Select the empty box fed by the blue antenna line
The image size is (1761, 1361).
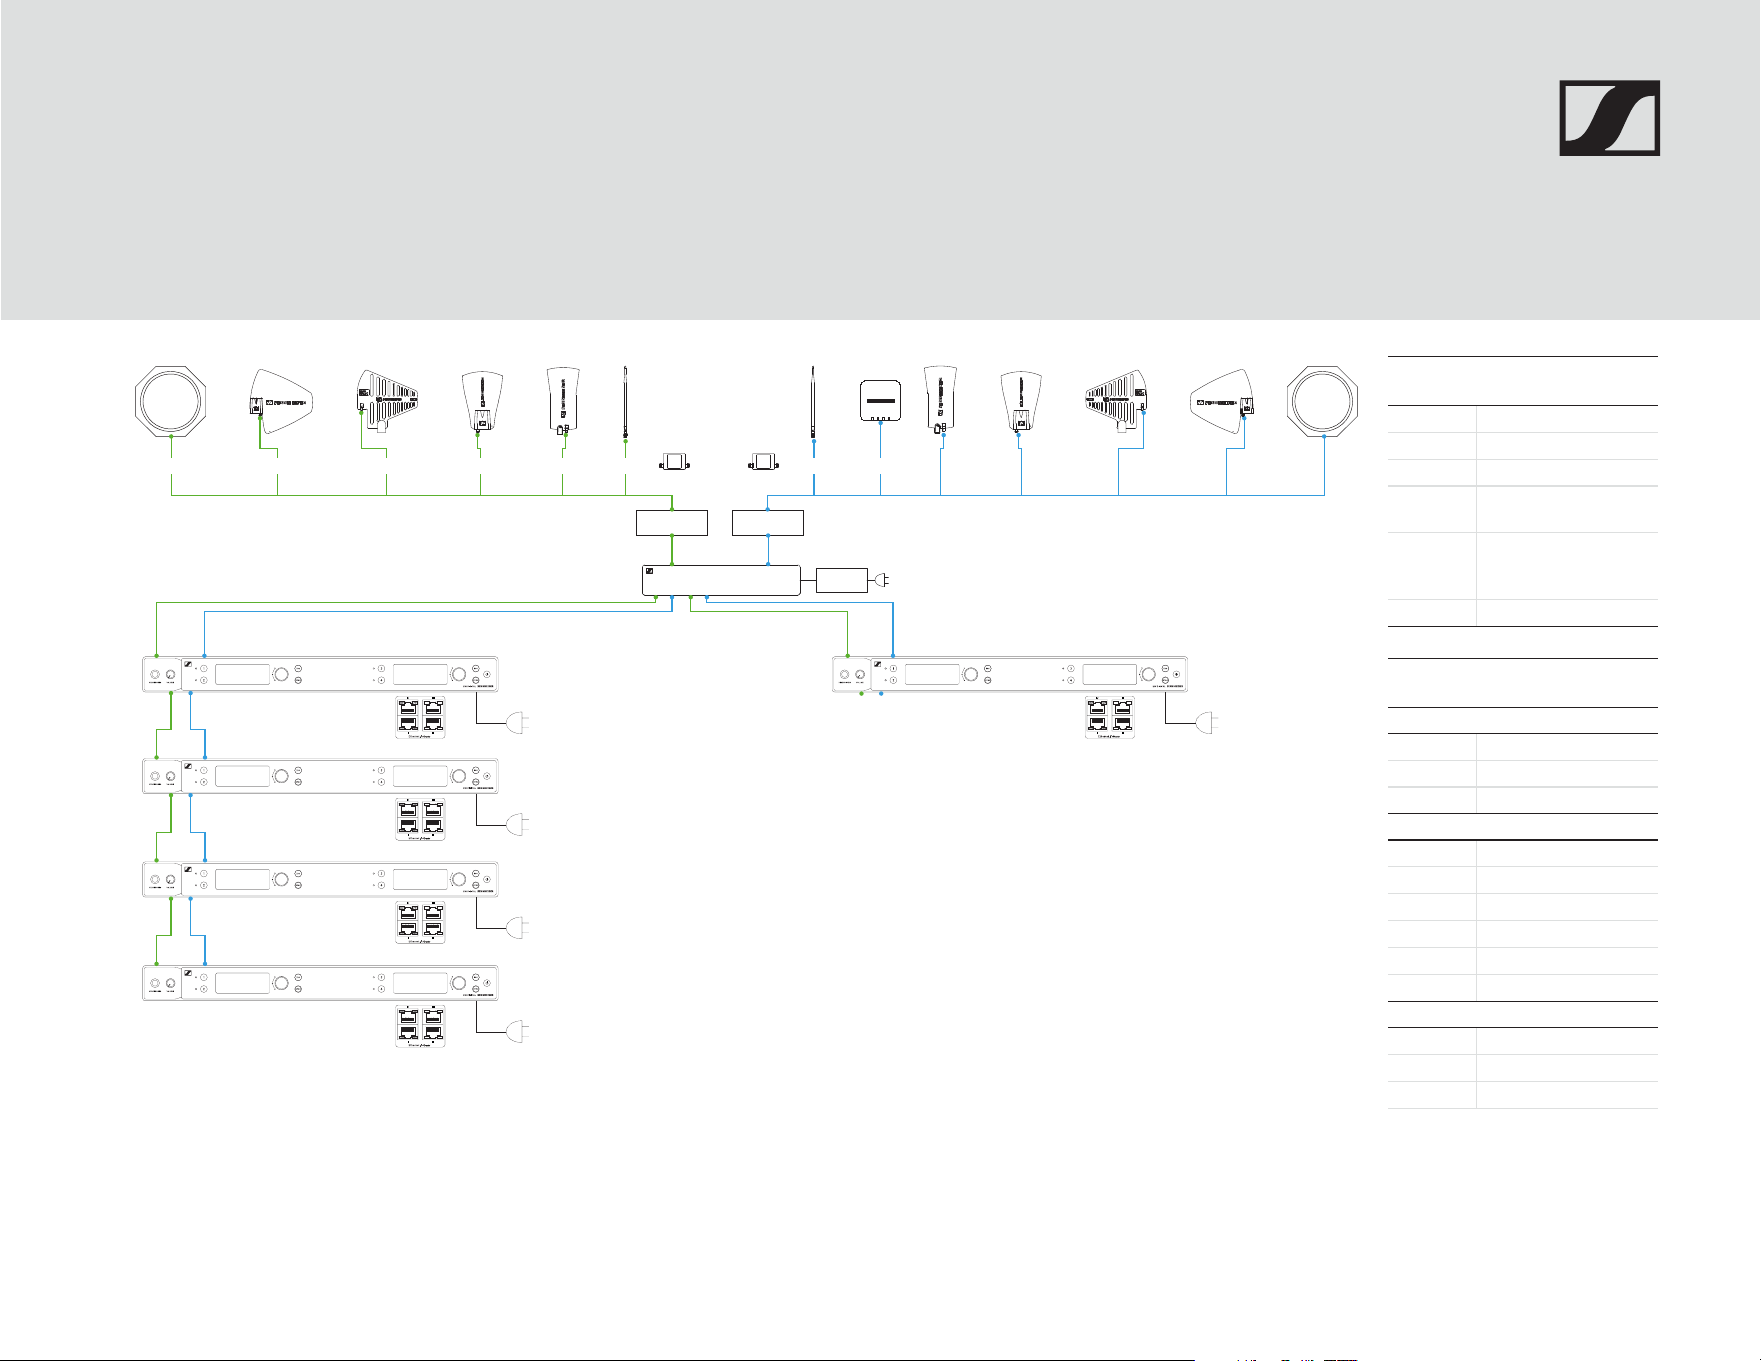point(768,523)
